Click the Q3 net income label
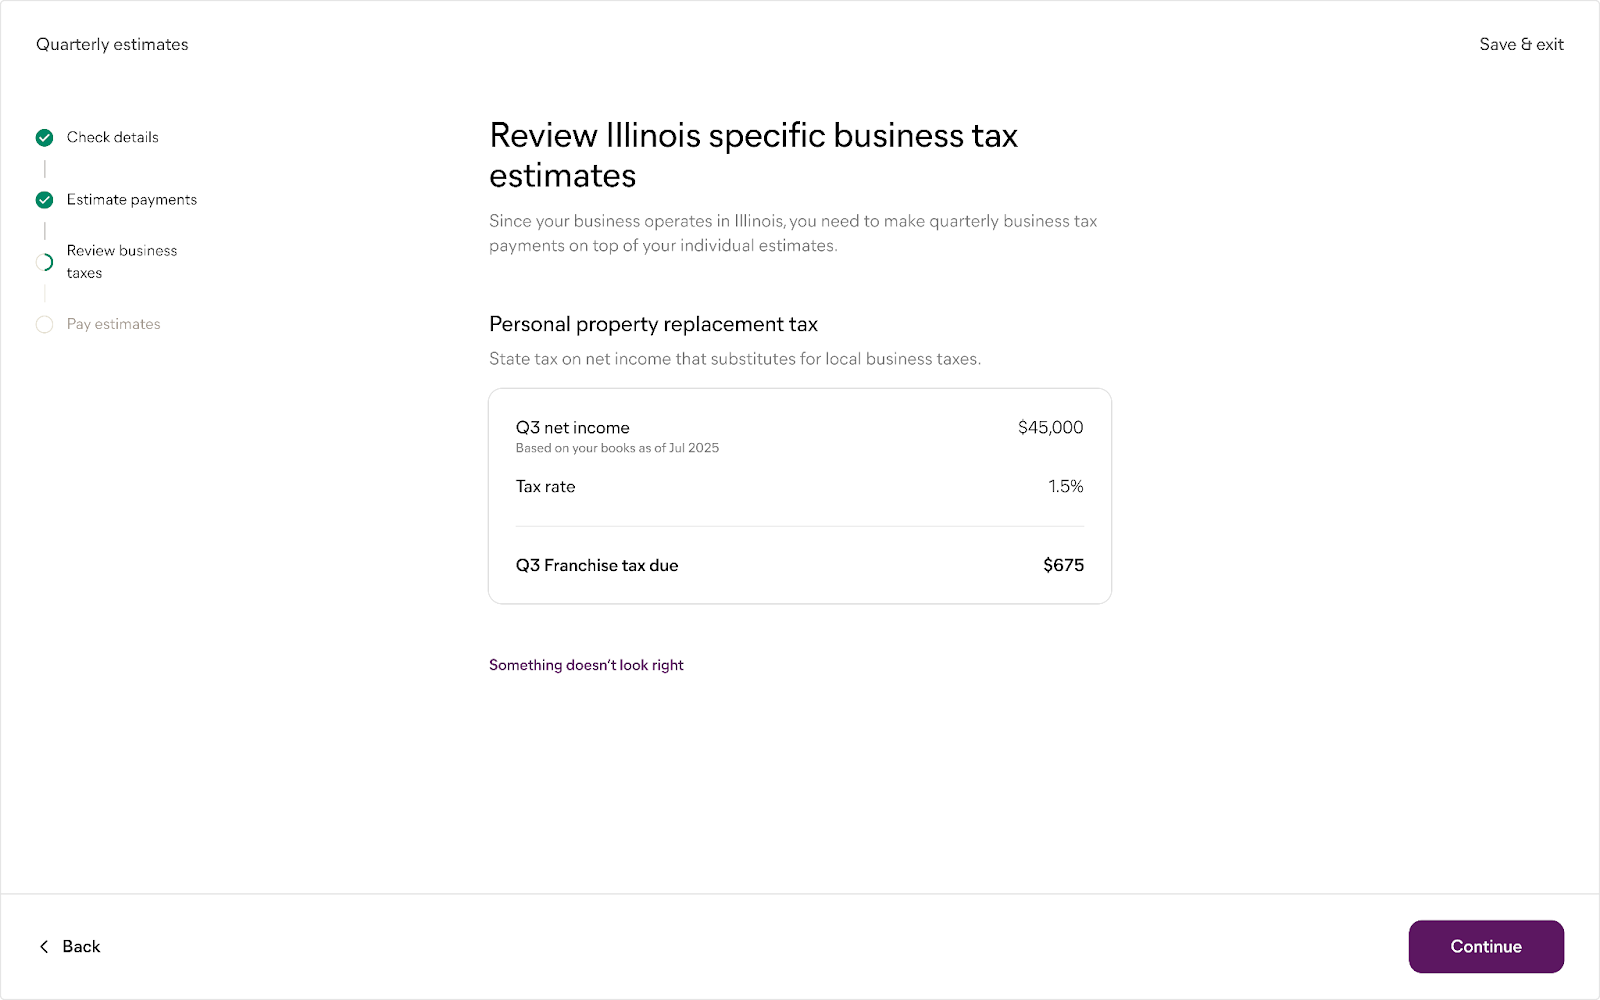Viewport: 1600px width, 1000px height. pyautogui.click(x=572, y=427)
